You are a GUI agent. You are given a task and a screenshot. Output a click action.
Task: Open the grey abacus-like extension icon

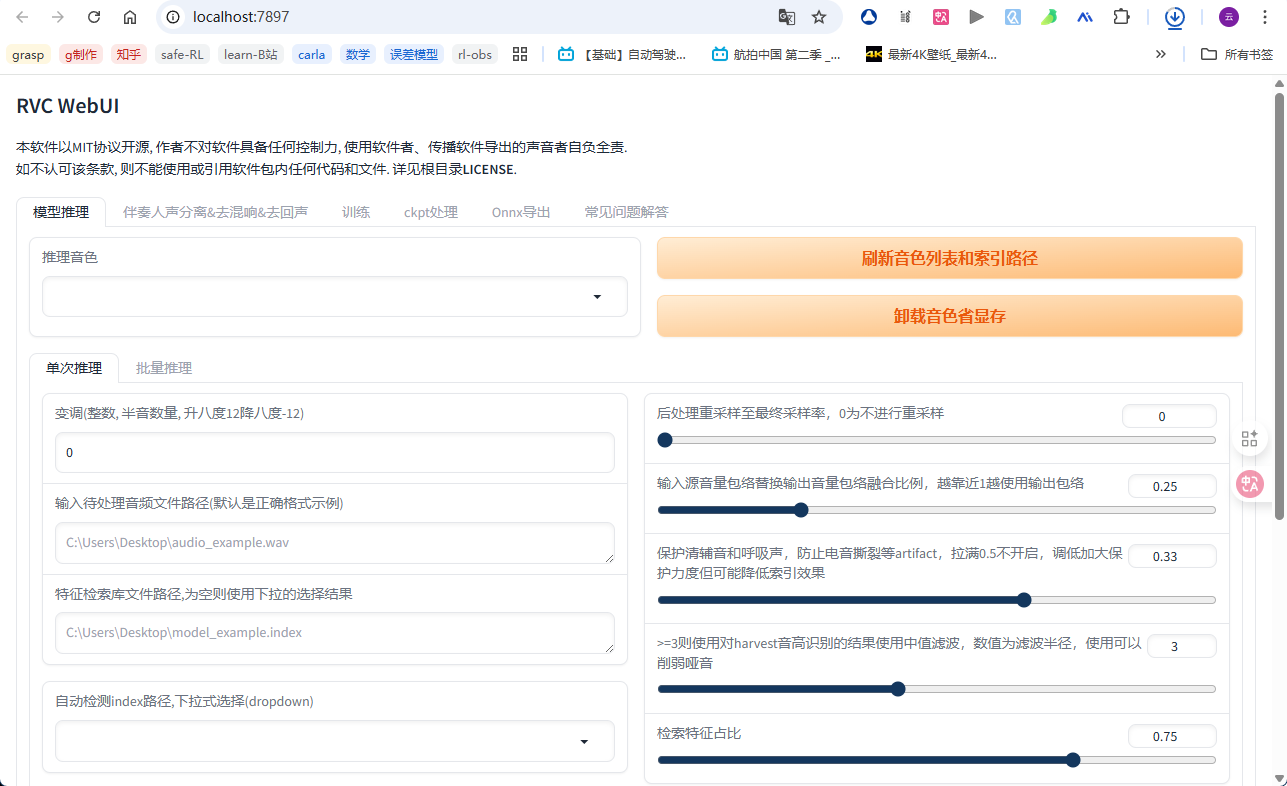coord(905,17)
